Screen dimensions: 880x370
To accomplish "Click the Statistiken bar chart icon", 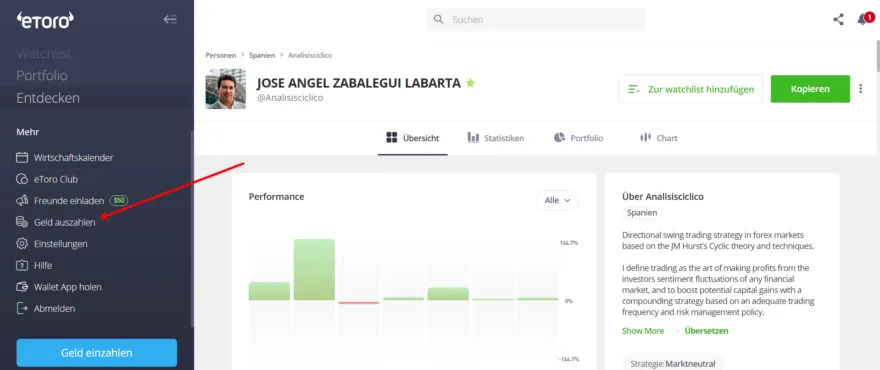I will (x=473, y=138).
